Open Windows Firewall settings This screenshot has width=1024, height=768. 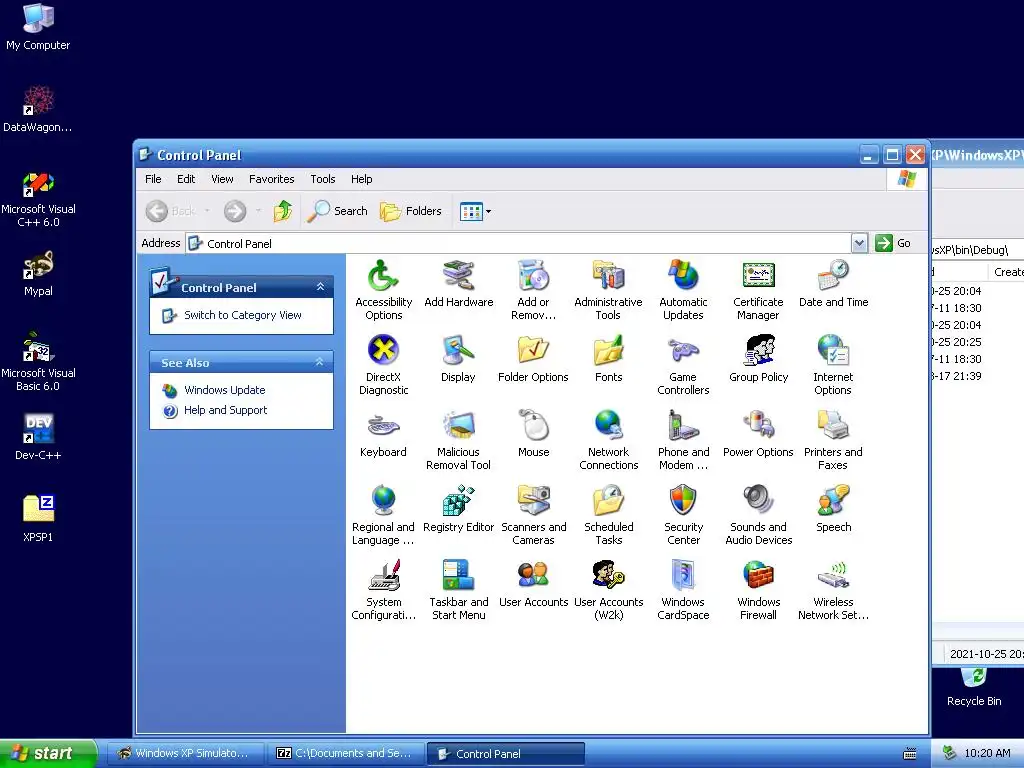click(x=758, y=590)
